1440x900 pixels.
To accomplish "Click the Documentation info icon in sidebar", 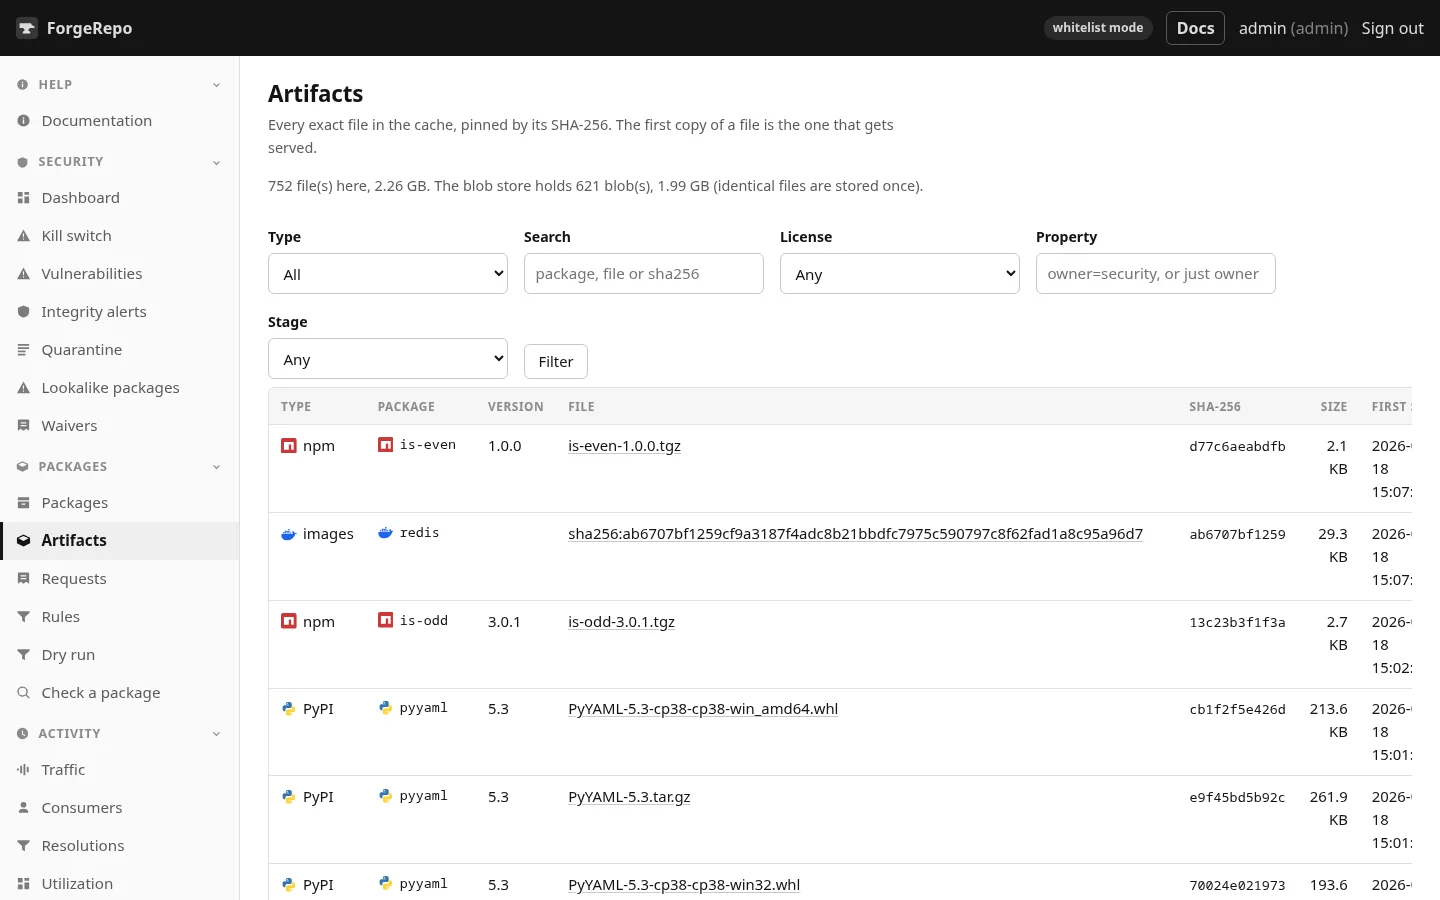I will [23, 121].
